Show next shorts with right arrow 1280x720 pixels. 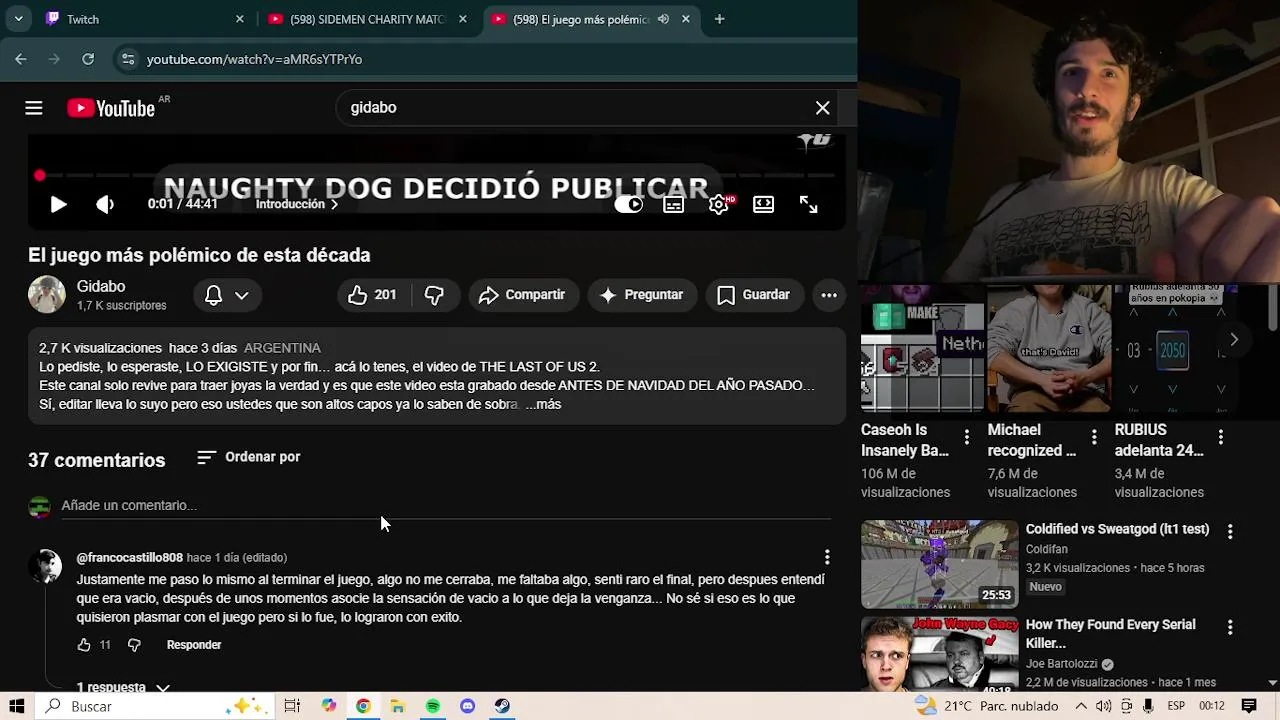pyautogui.click(x=1234, y=340)
